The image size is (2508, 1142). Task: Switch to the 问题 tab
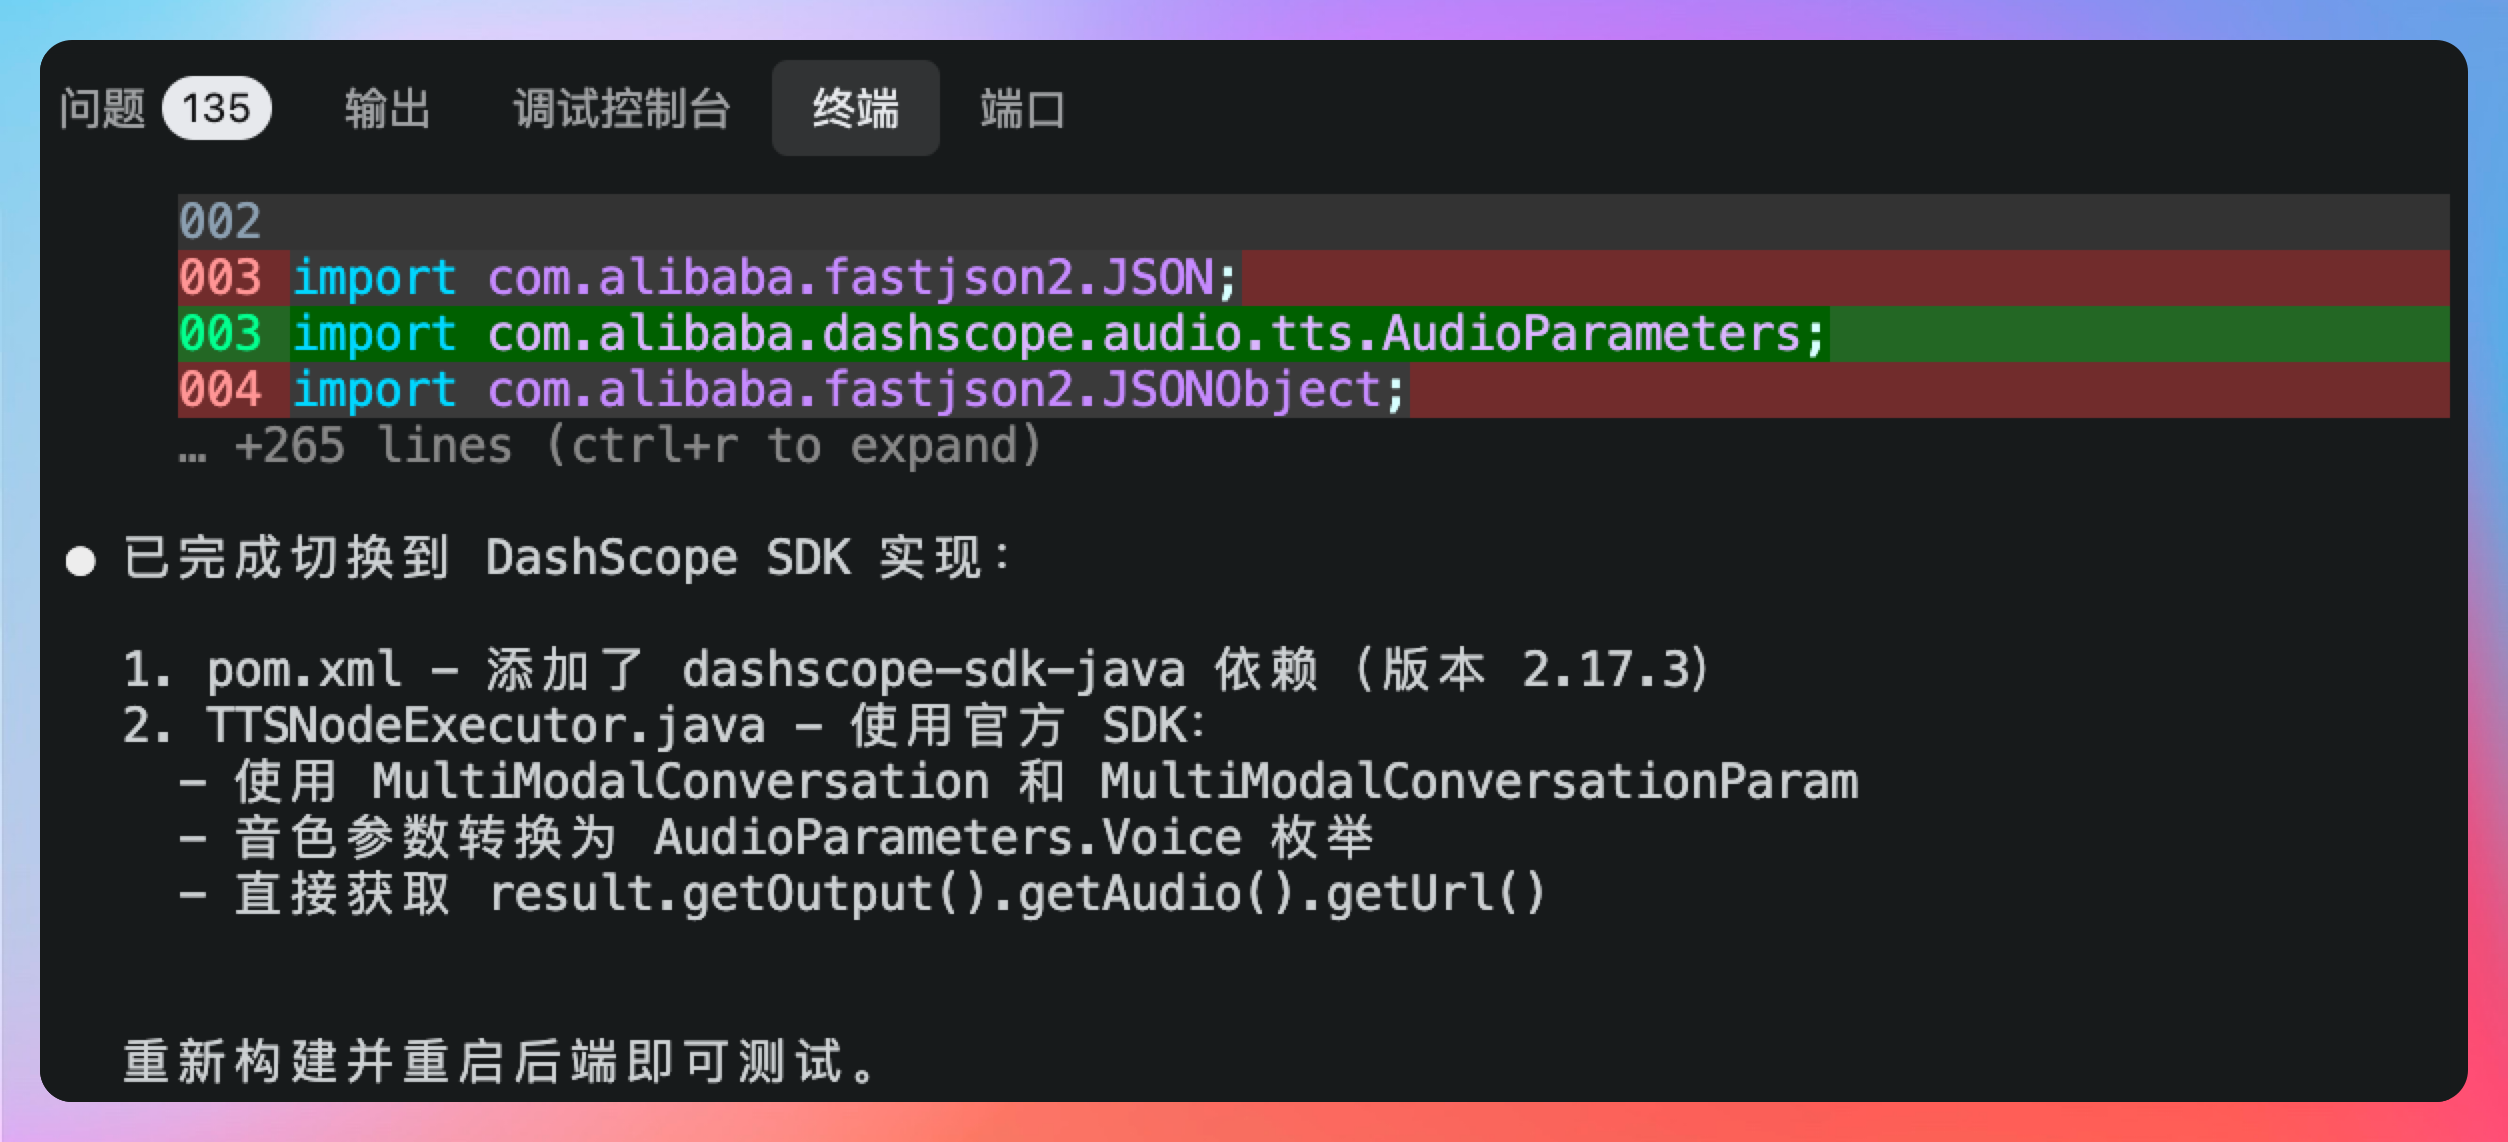(102, 108)
